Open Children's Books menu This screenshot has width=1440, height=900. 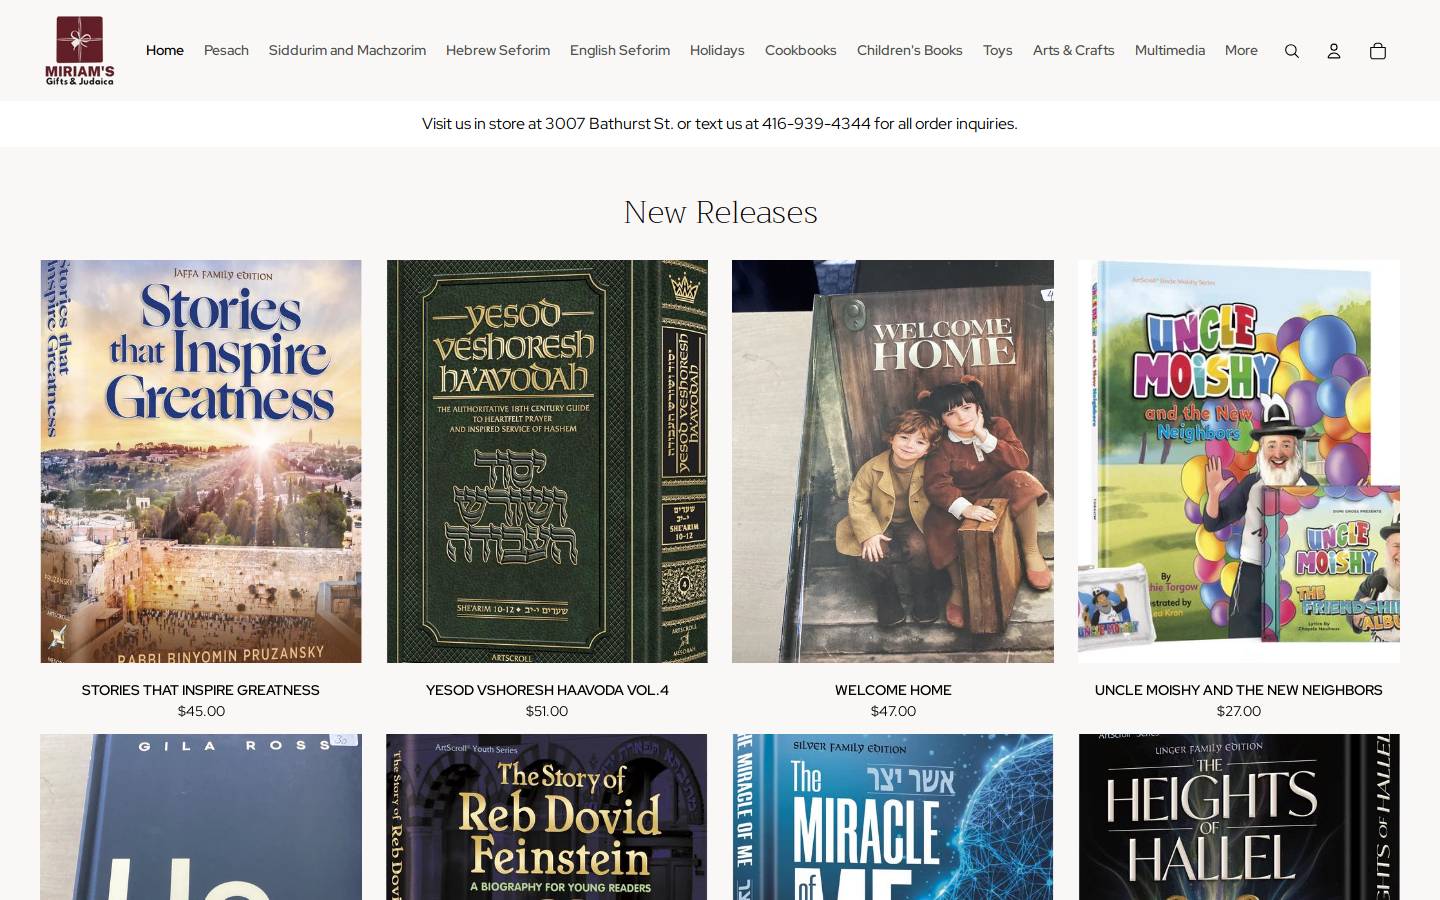910,50
